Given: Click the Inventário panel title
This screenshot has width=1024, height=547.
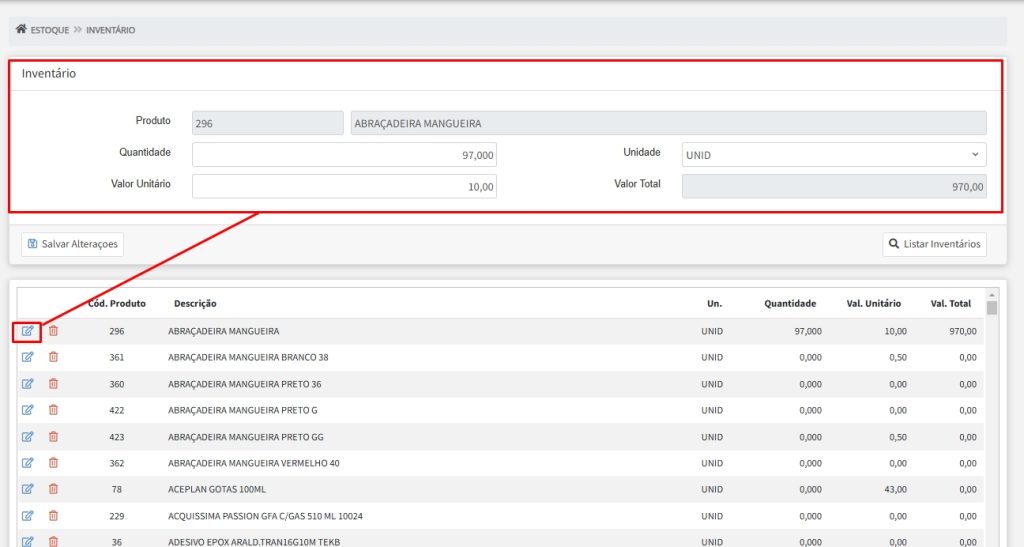Looking at the screenshot, I should [49, 73].
